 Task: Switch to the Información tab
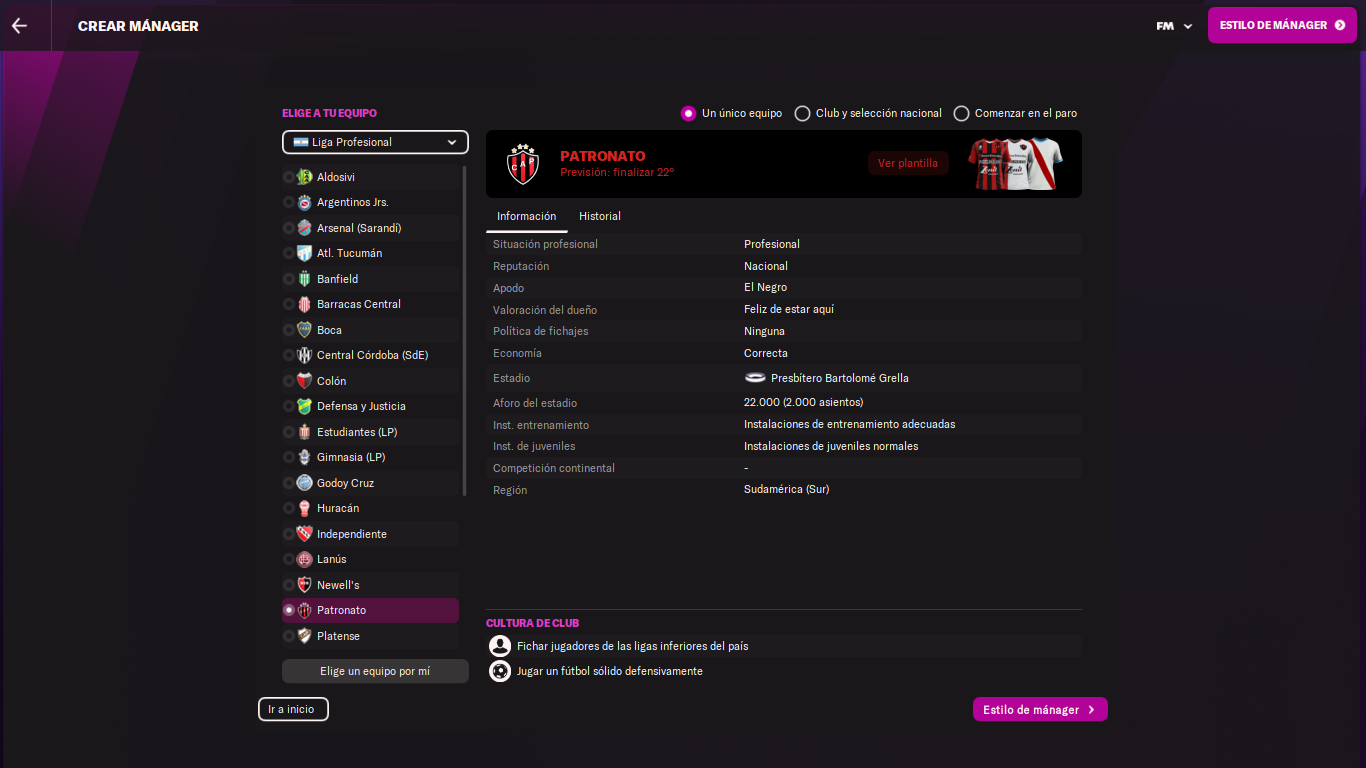coord(526,216)
